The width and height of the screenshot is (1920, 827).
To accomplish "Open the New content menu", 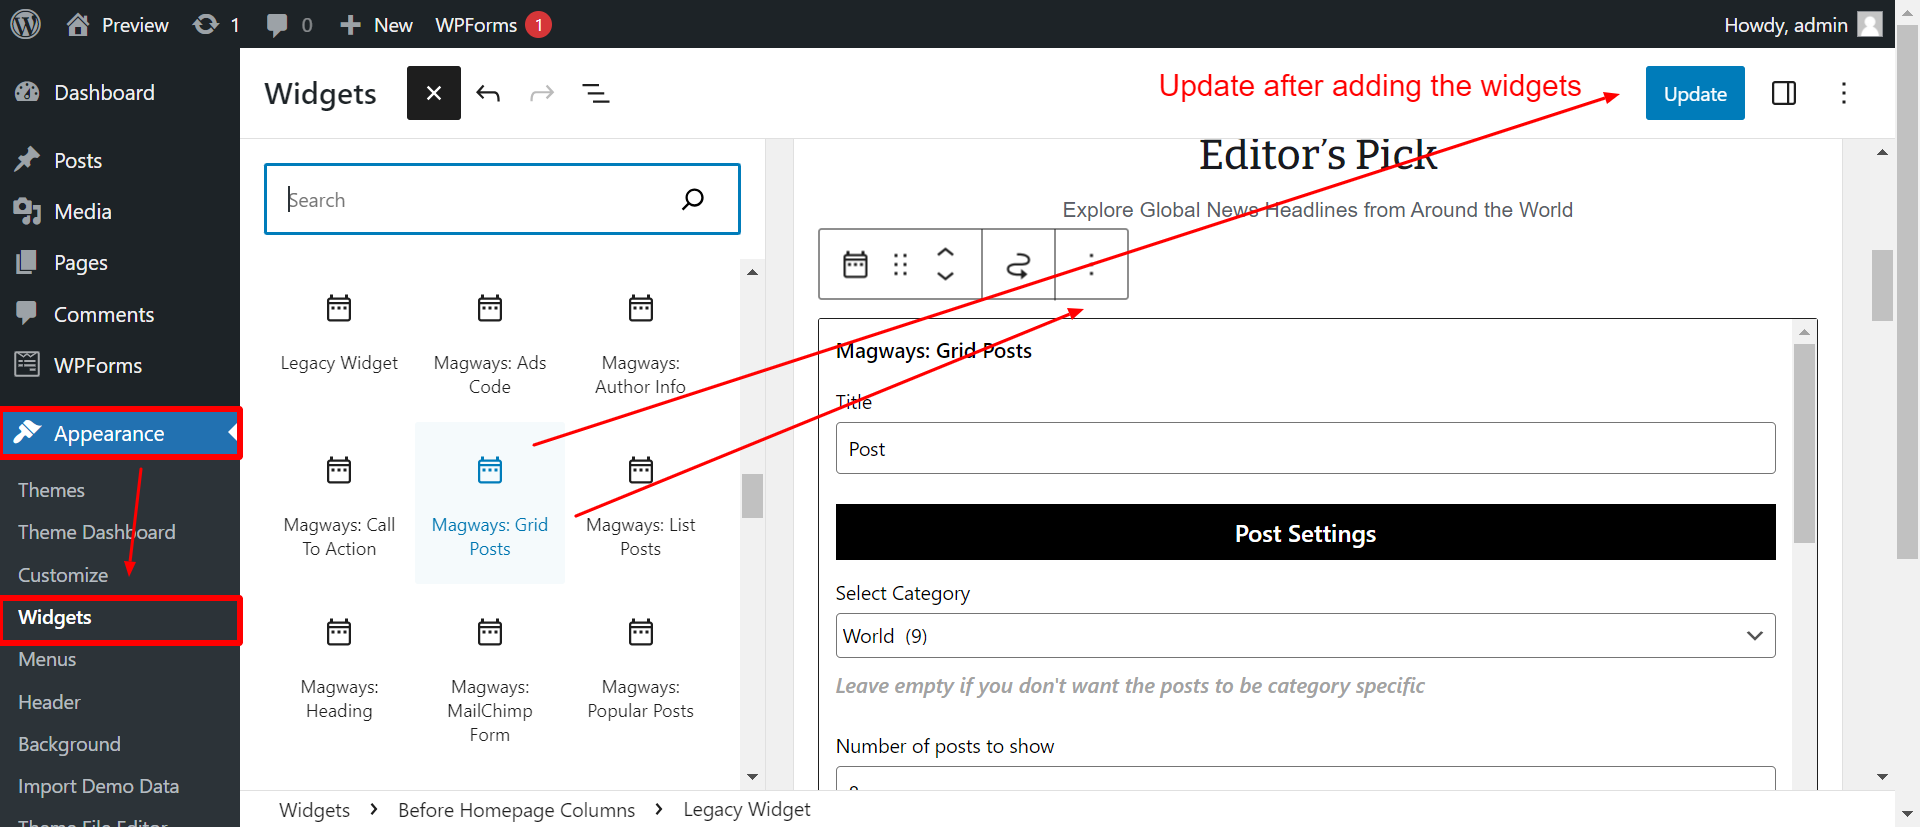I will 376,24.
